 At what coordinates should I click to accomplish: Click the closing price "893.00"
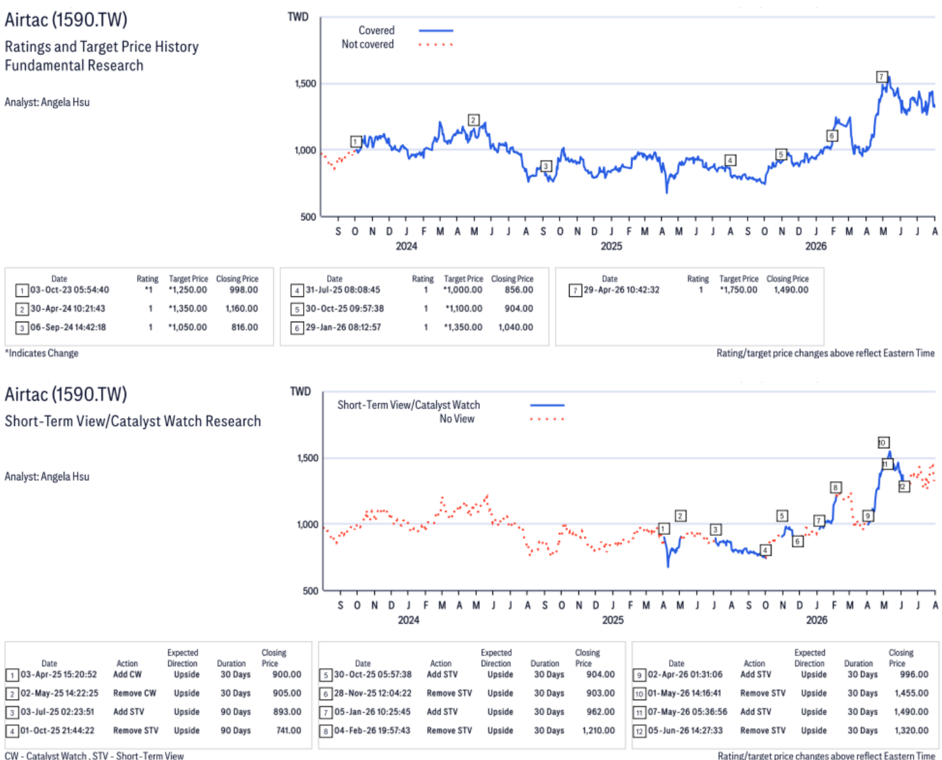287,712
